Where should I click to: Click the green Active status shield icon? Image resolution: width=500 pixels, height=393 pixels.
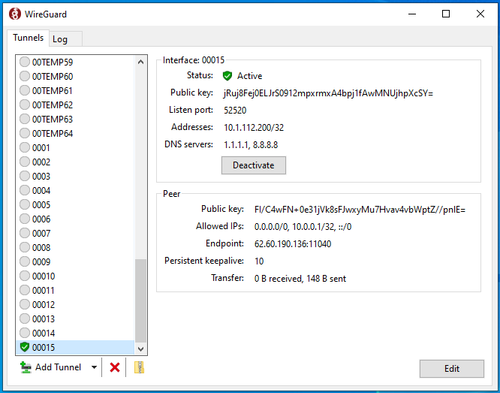(x=227, y=76)
